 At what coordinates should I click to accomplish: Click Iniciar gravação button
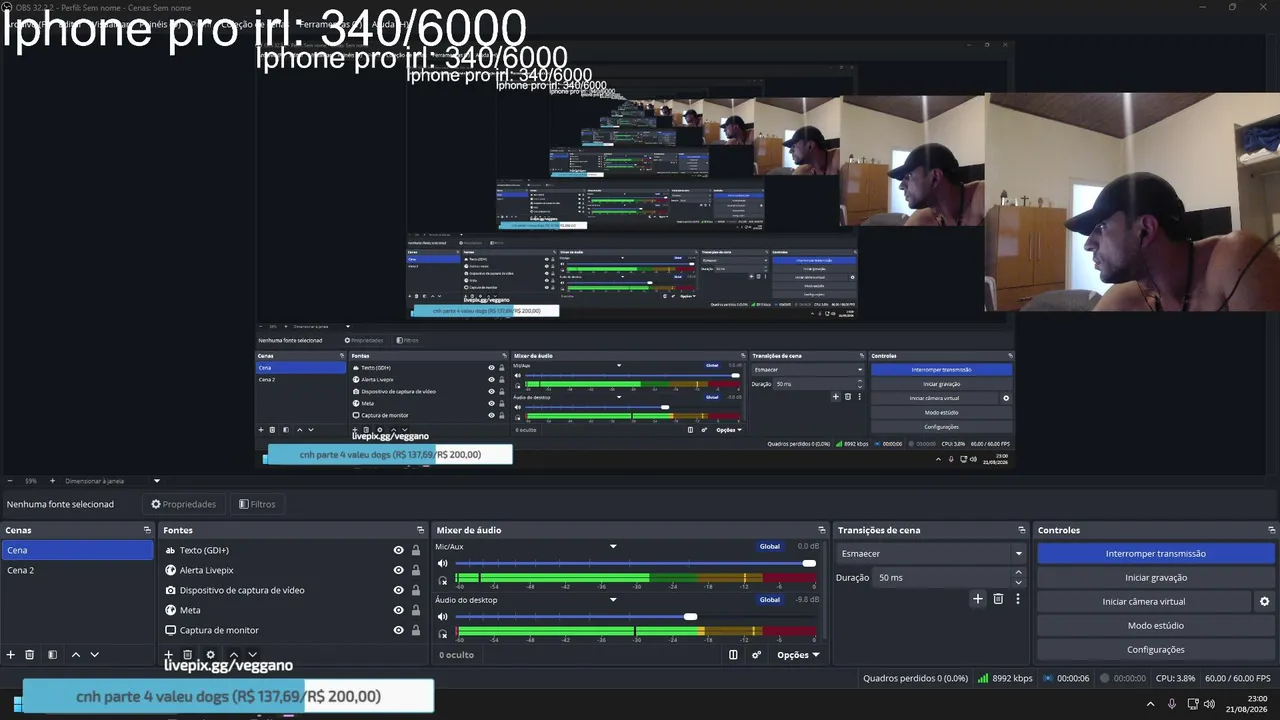(1156, 578)
